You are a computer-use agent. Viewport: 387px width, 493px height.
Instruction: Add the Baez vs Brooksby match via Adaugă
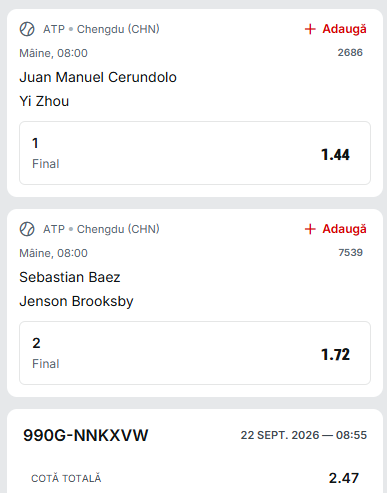[336, 229]
